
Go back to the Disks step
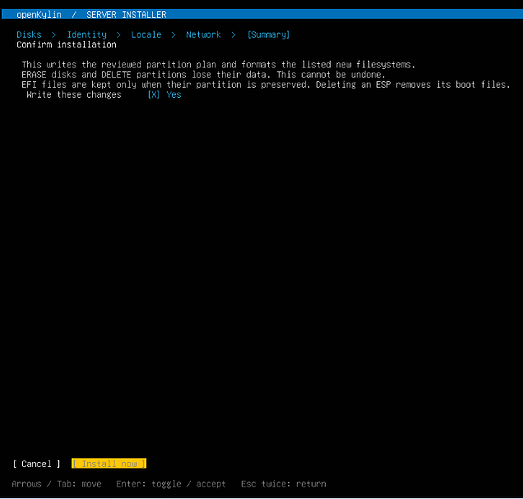click(x=29, y=35)
